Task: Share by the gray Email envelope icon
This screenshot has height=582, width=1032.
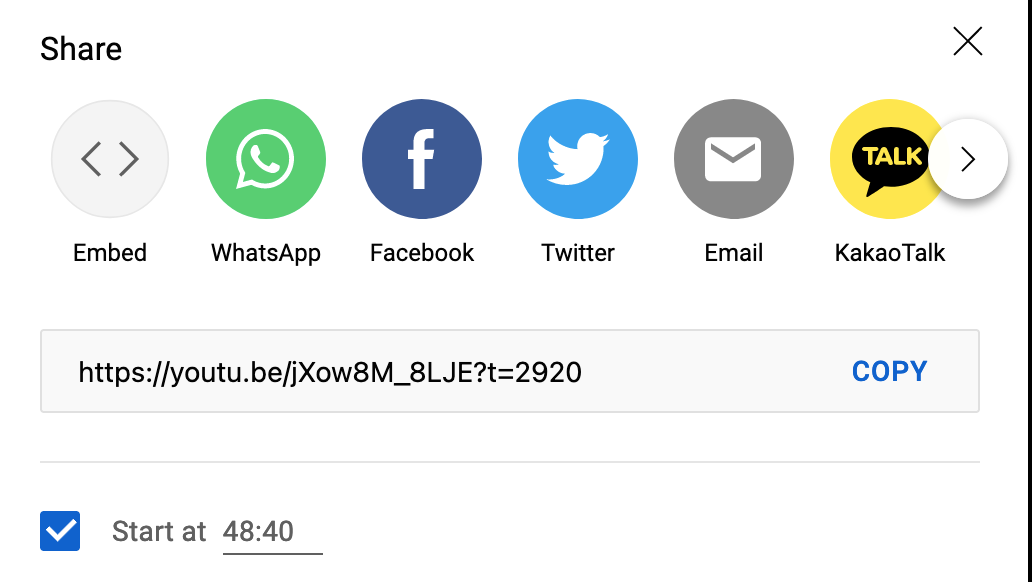Action: coord(734,159)
